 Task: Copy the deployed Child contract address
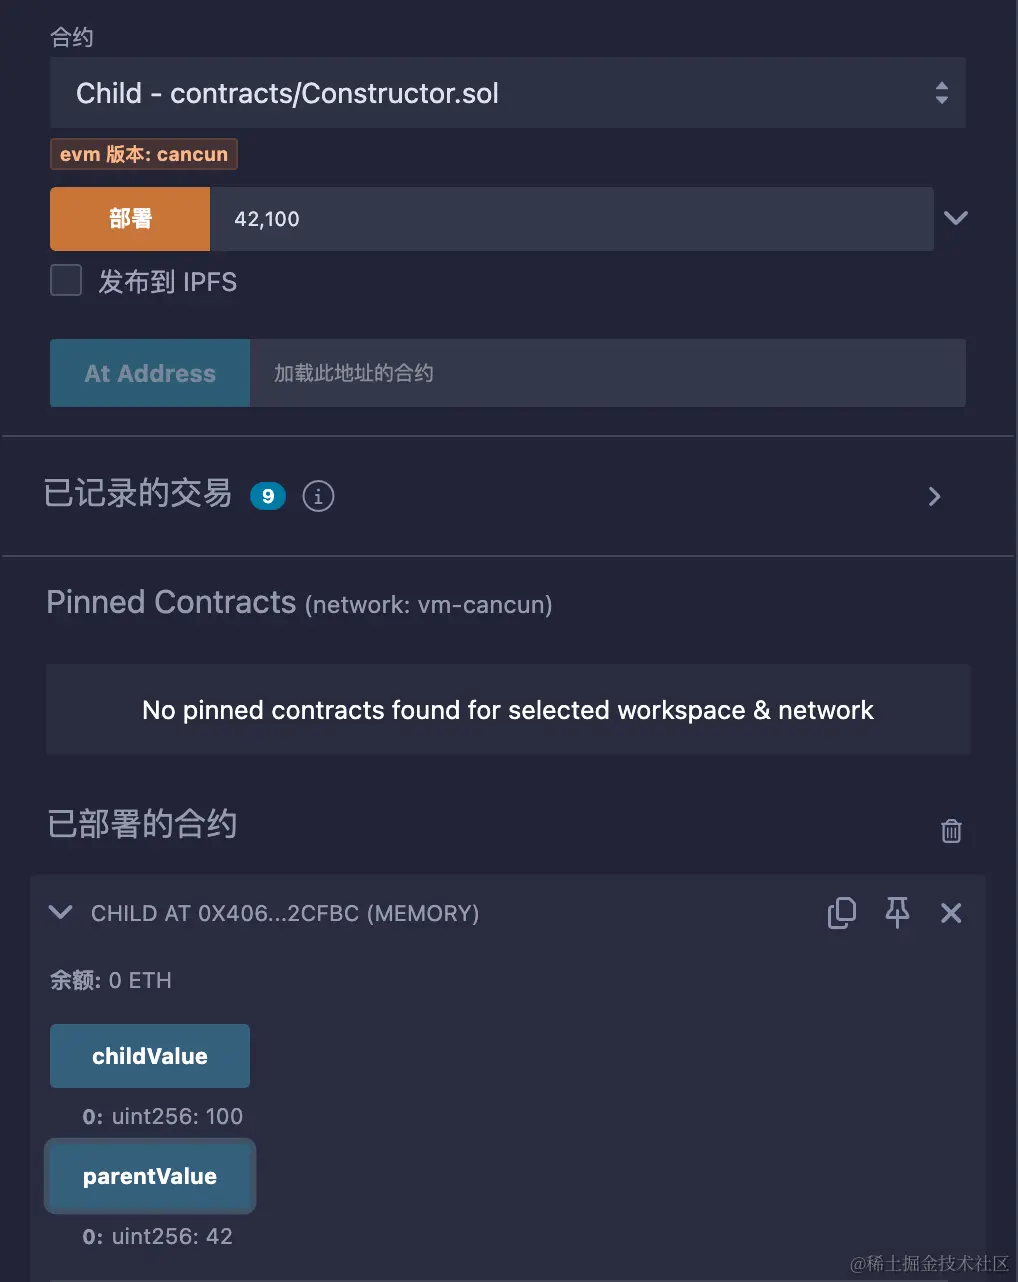point(841,912)
